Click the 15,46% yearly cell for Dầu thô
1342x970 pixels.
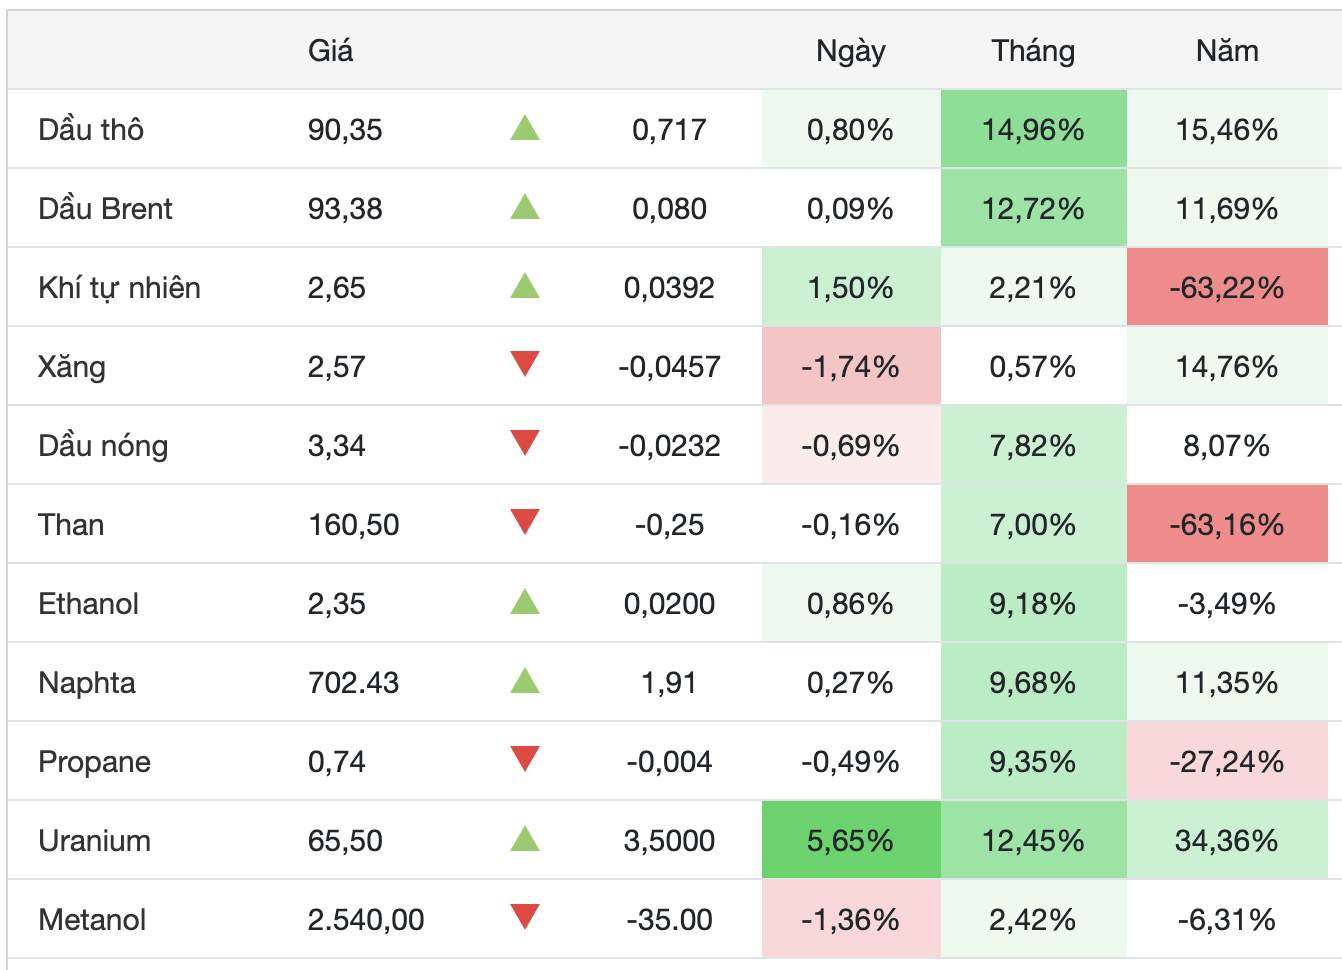tap(1227, 129)
